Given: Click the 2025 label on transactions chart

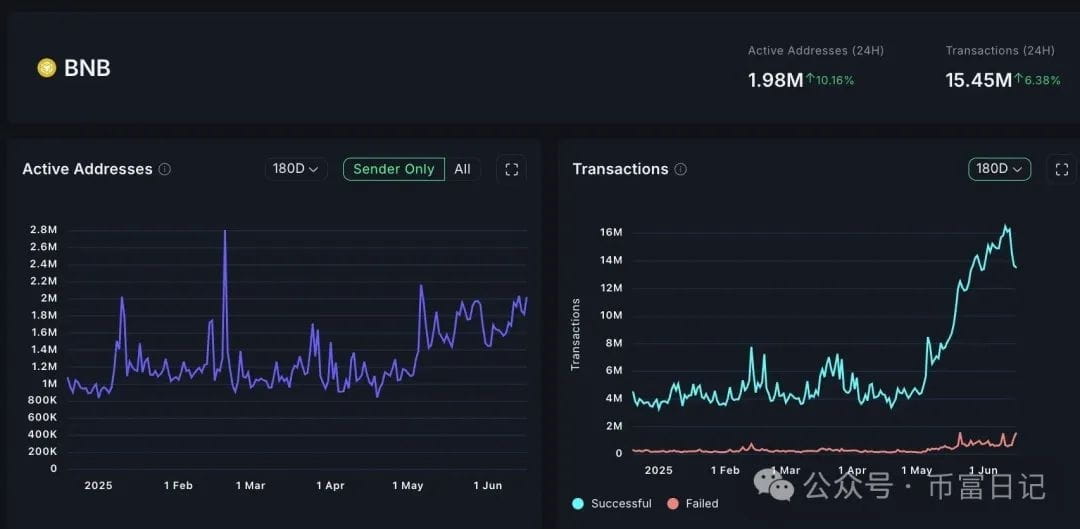Looking at the screenshot, I should pos(658,470).
